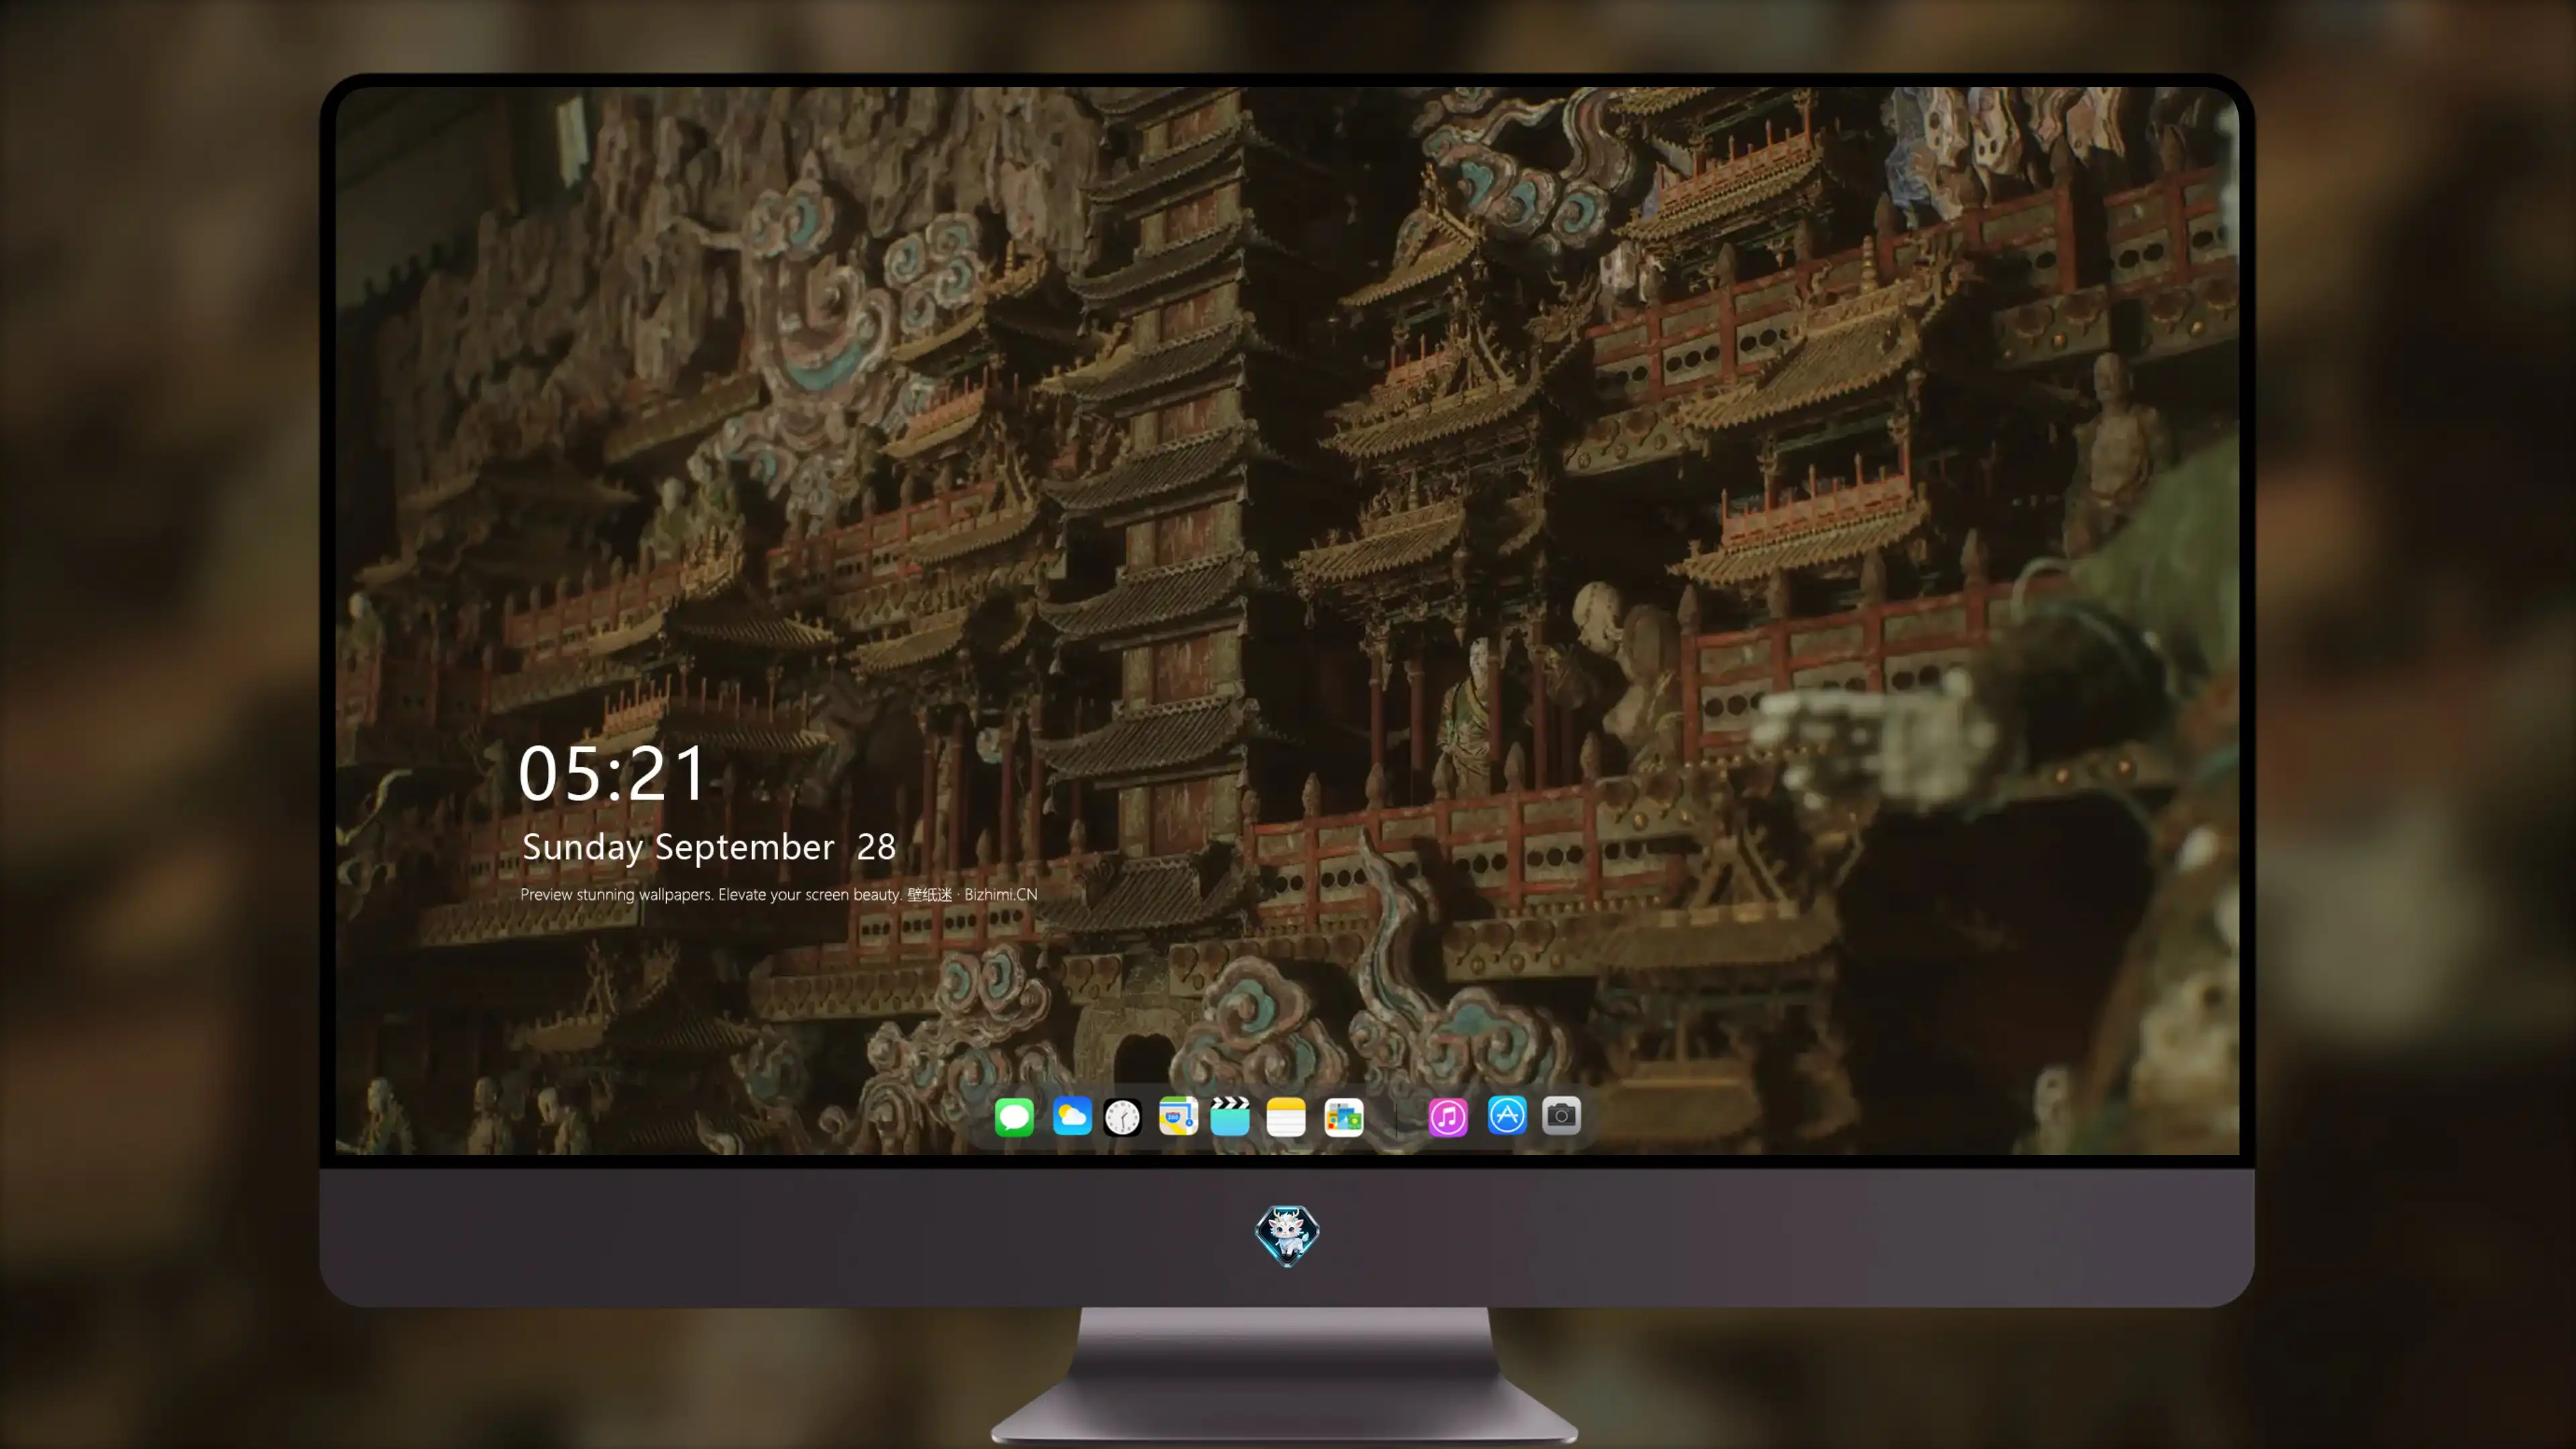Viewport: 2576px width, 1449px height.
Task: Open the Messages app in the dock
Action: tap(1014, 1117)
